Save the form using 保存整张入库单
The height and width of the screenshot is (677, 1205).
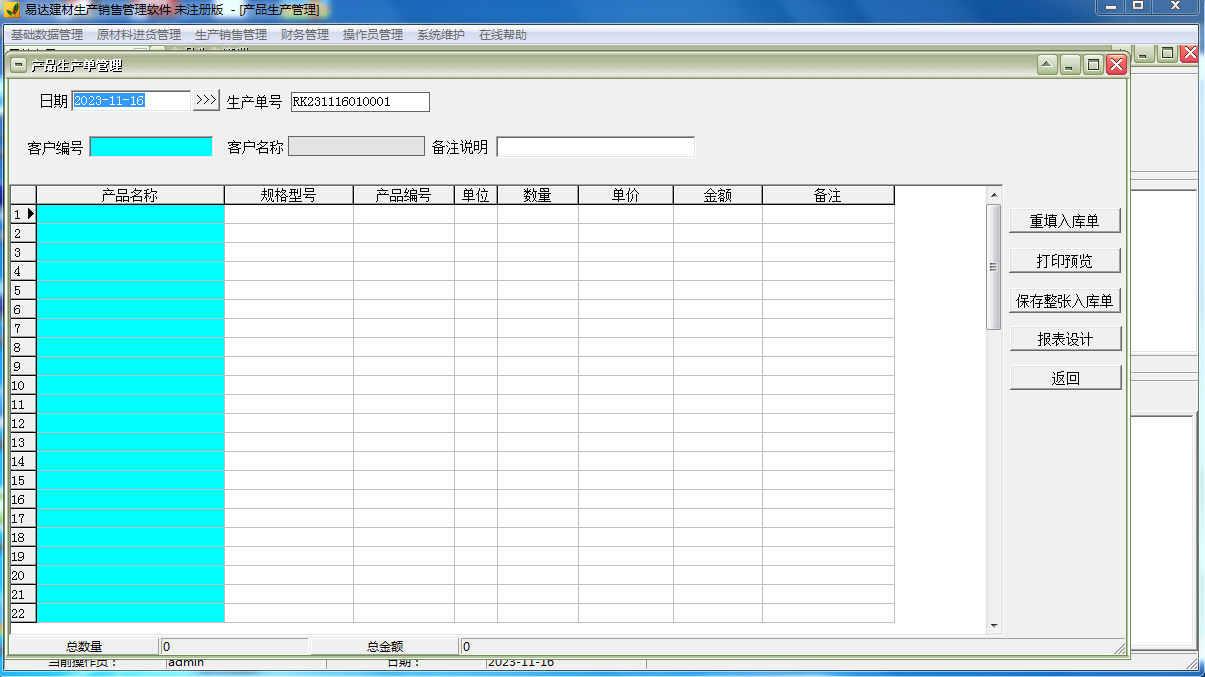[x=1065, y=299]
